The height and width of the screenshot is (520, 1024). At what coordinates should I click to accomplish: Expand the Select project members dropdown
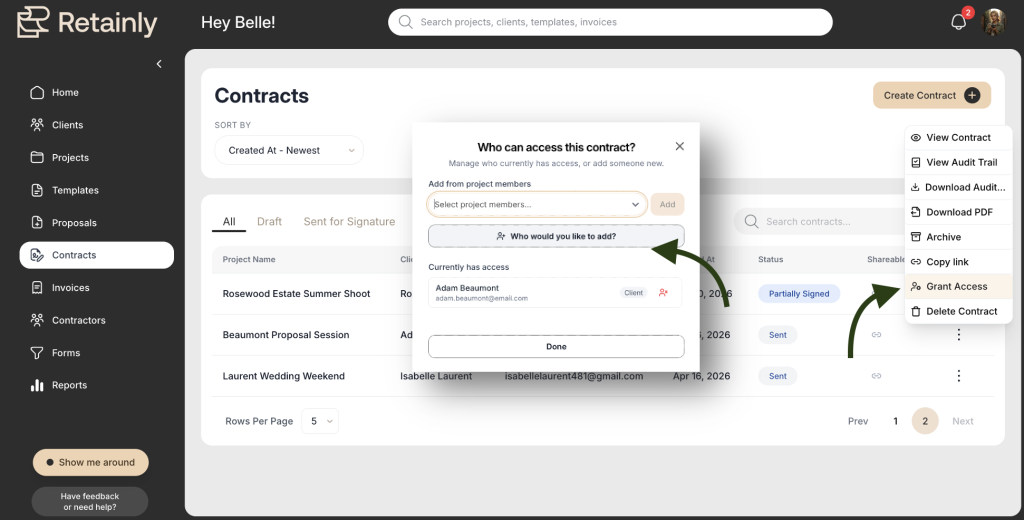coord(537,204)
